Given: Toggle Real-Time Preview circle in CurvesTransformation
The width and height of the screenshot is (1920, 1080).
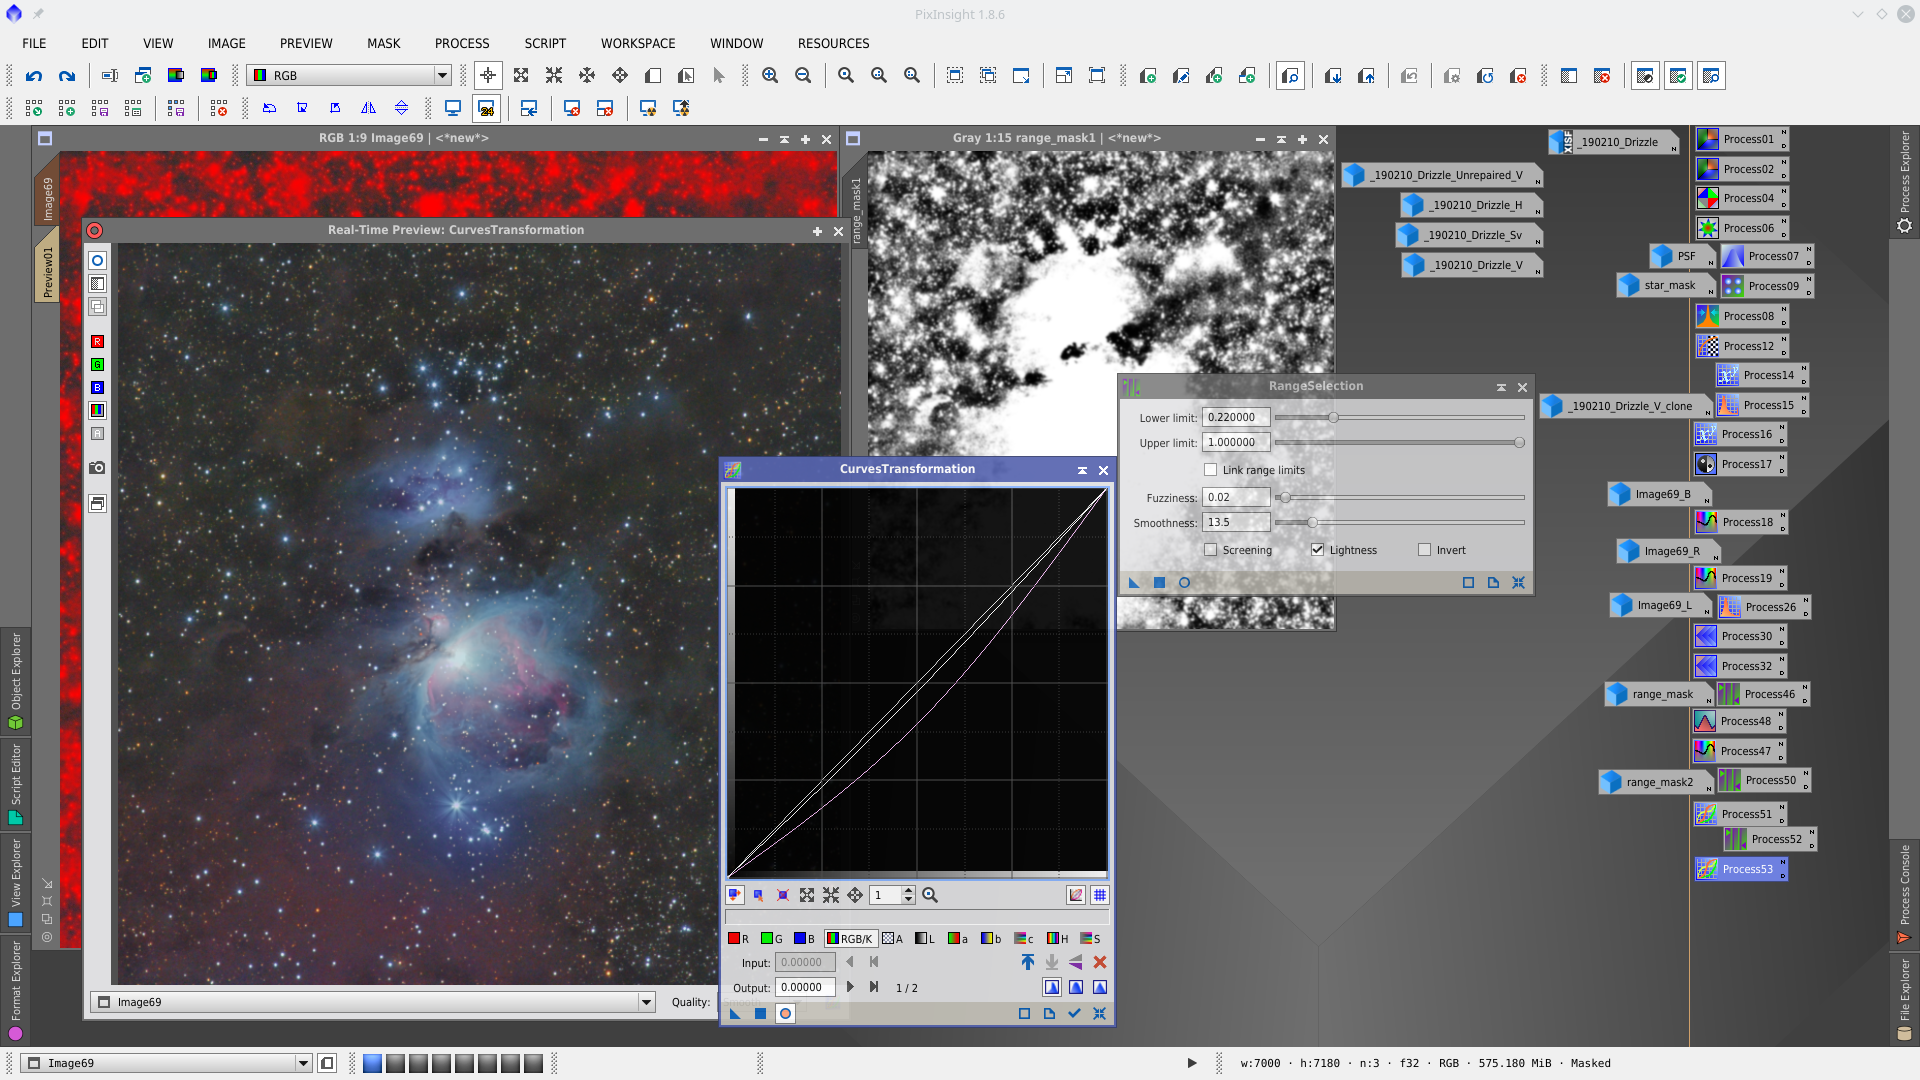Looking at the screenshot, I should pyautogui.click(x=785, y=1014).
